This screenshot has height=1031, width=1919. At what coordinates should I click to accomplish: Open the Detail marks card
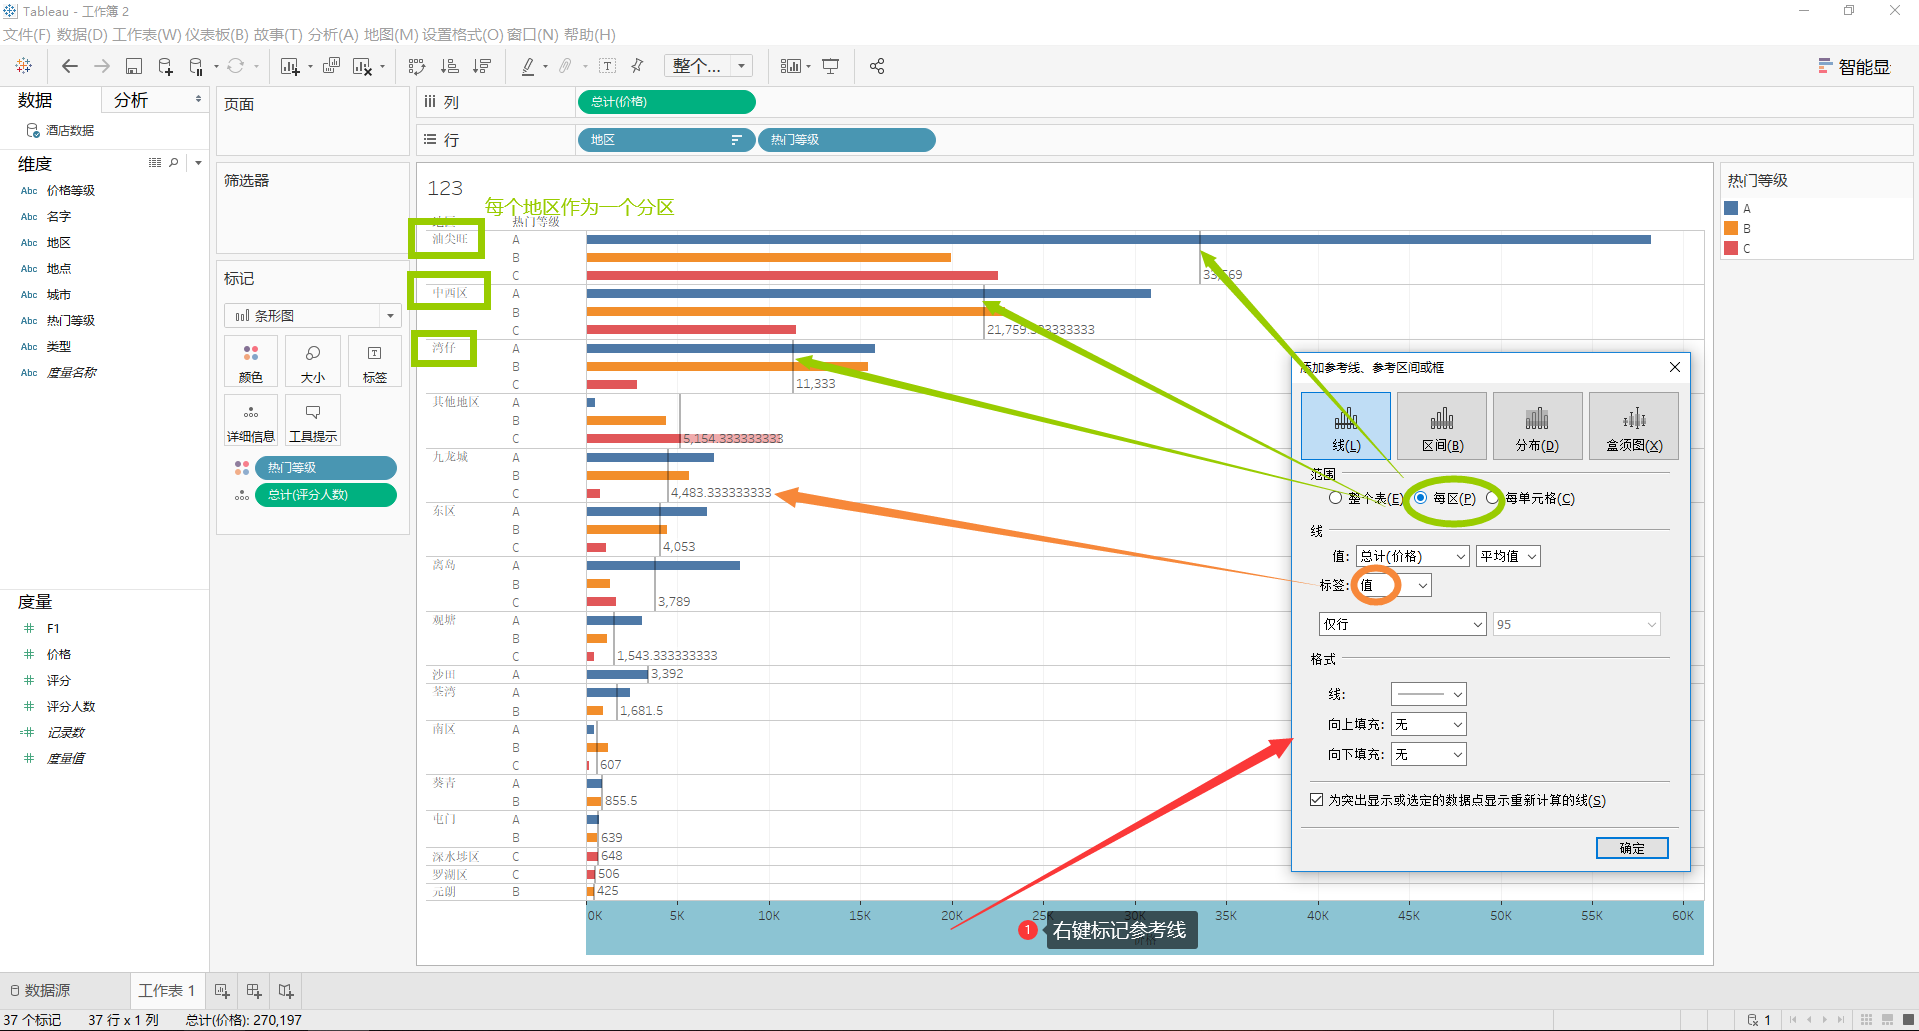pos(251,421)
